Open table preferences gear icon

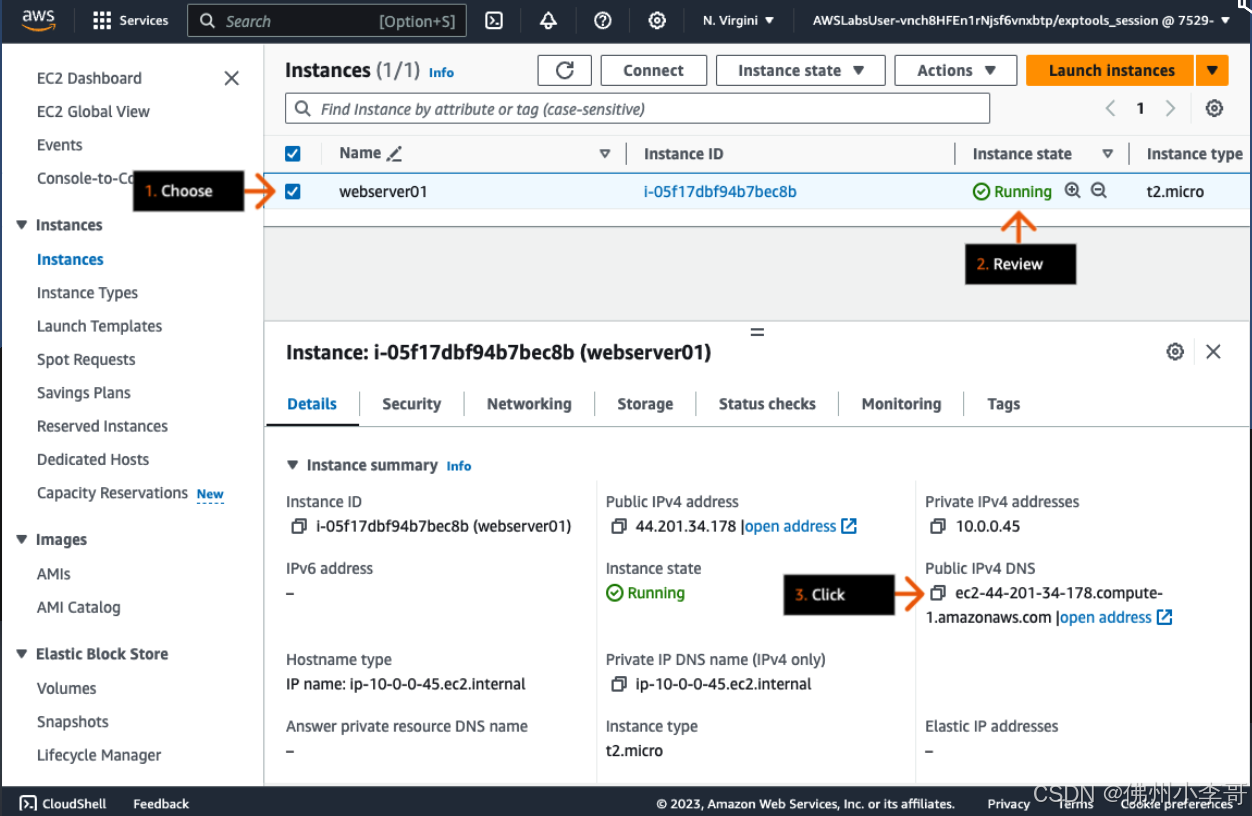(x=1214, y=108)
